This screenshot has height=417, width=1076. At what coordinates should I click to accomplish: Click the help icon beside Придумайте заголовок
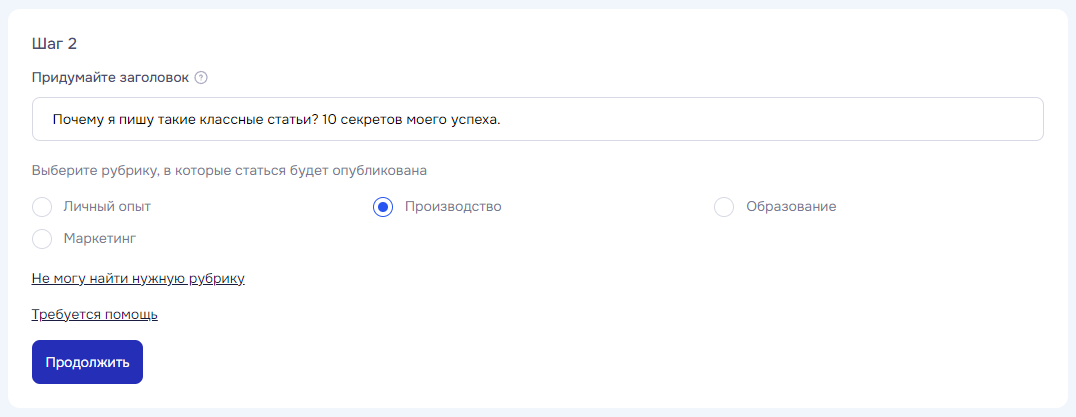coord(201,78)
